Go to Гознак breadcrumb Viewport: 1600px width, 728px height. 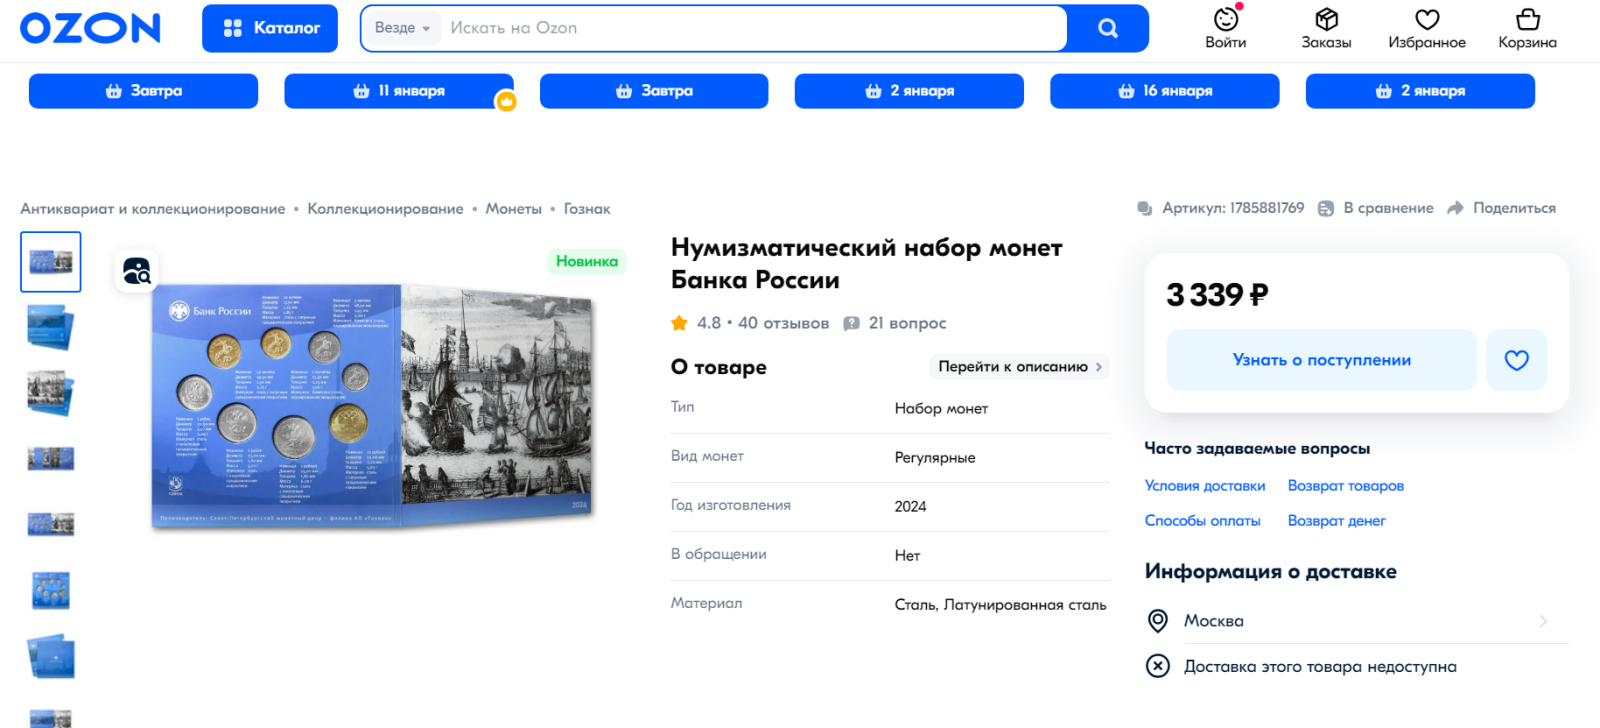[x=587, y=209]
